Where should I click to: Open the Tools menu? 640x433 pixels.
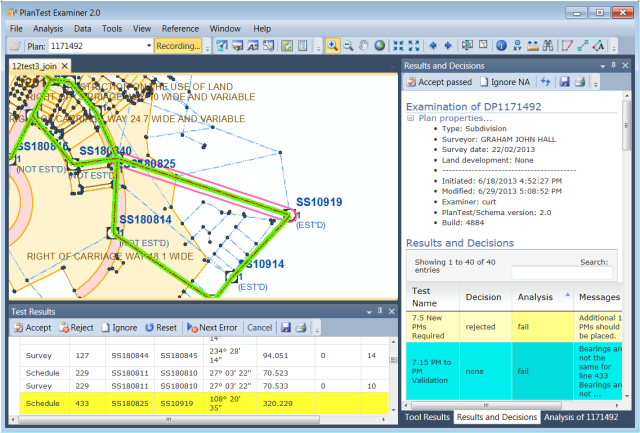coord(112,29)
